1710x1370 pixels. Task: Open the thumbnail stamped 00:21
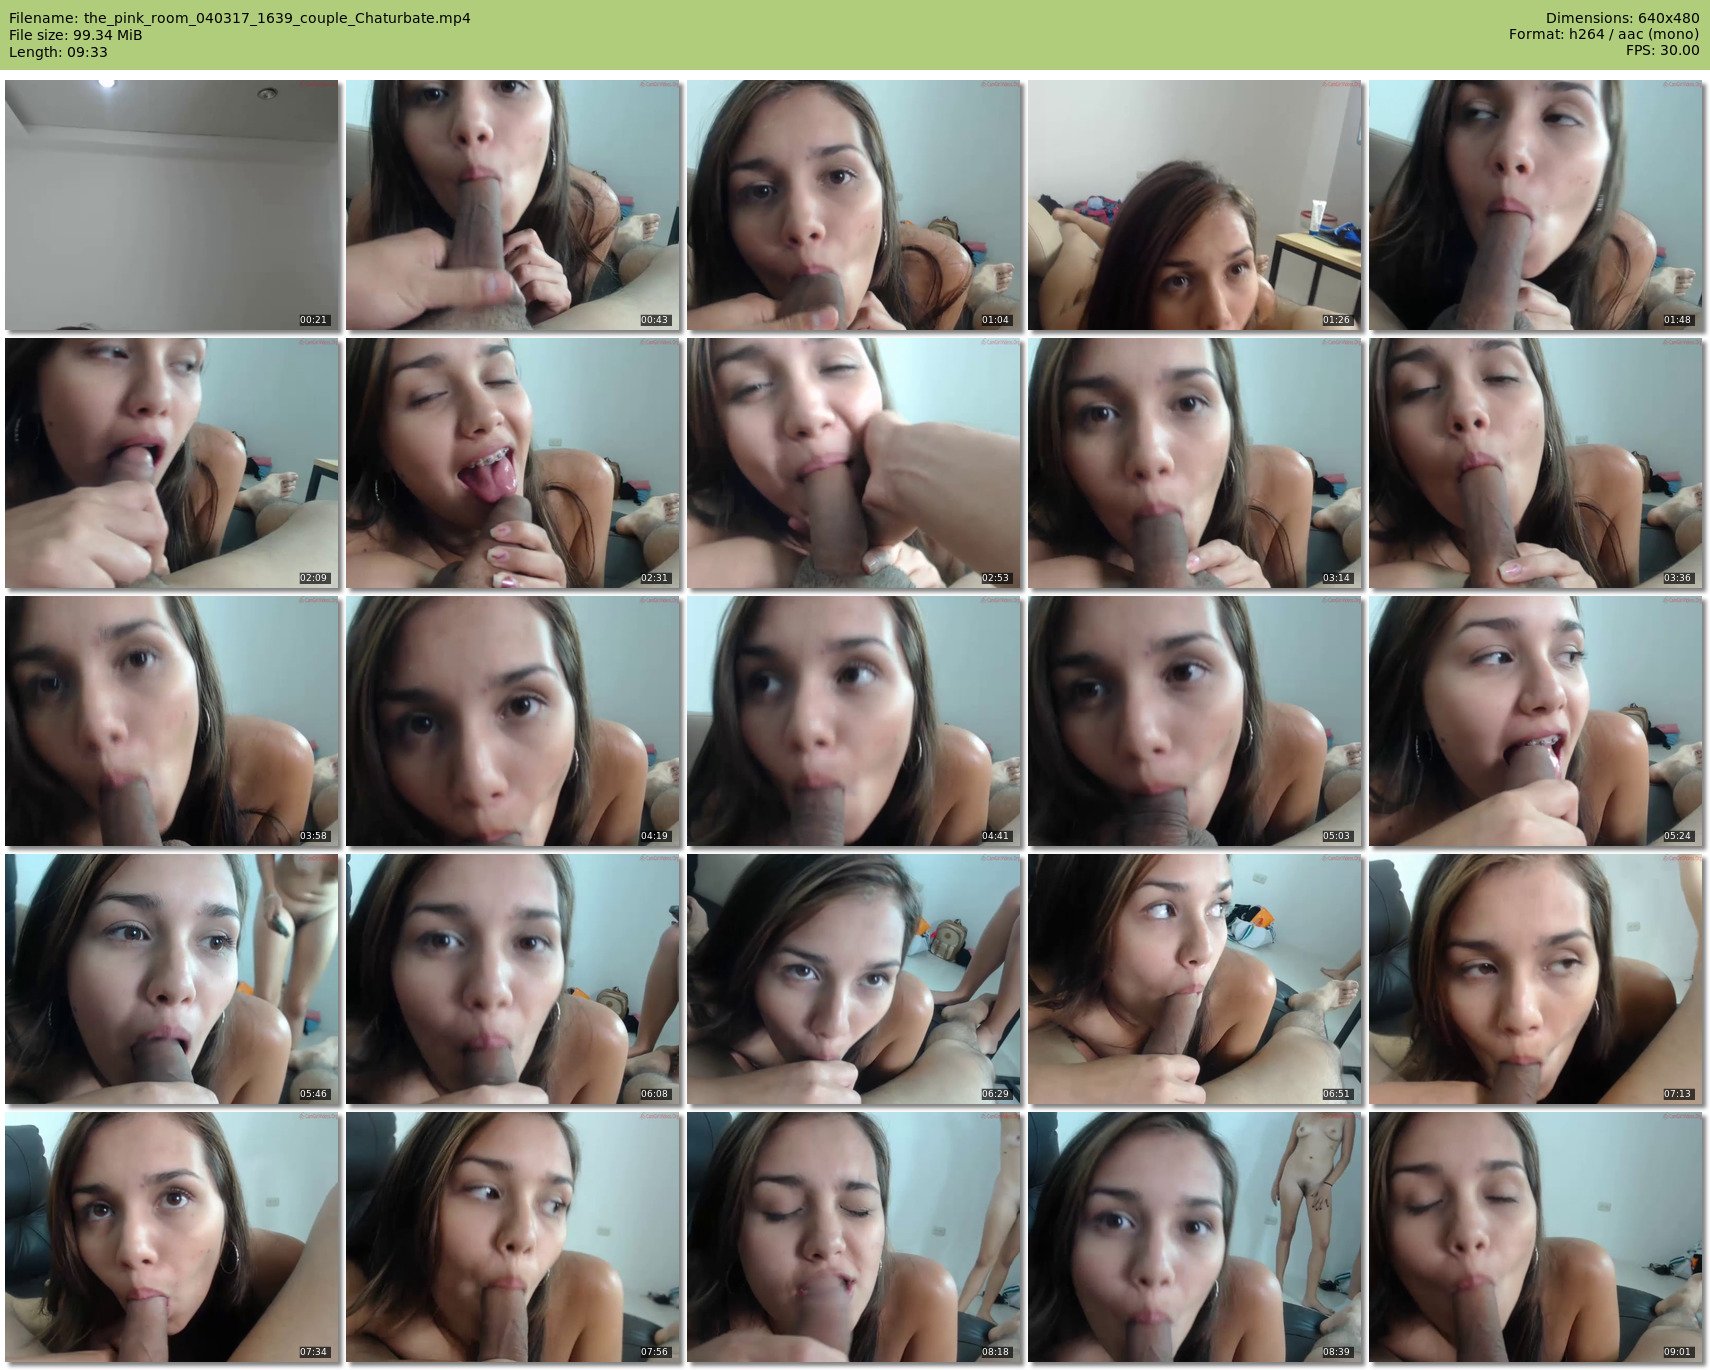click(x=172, y=205)
